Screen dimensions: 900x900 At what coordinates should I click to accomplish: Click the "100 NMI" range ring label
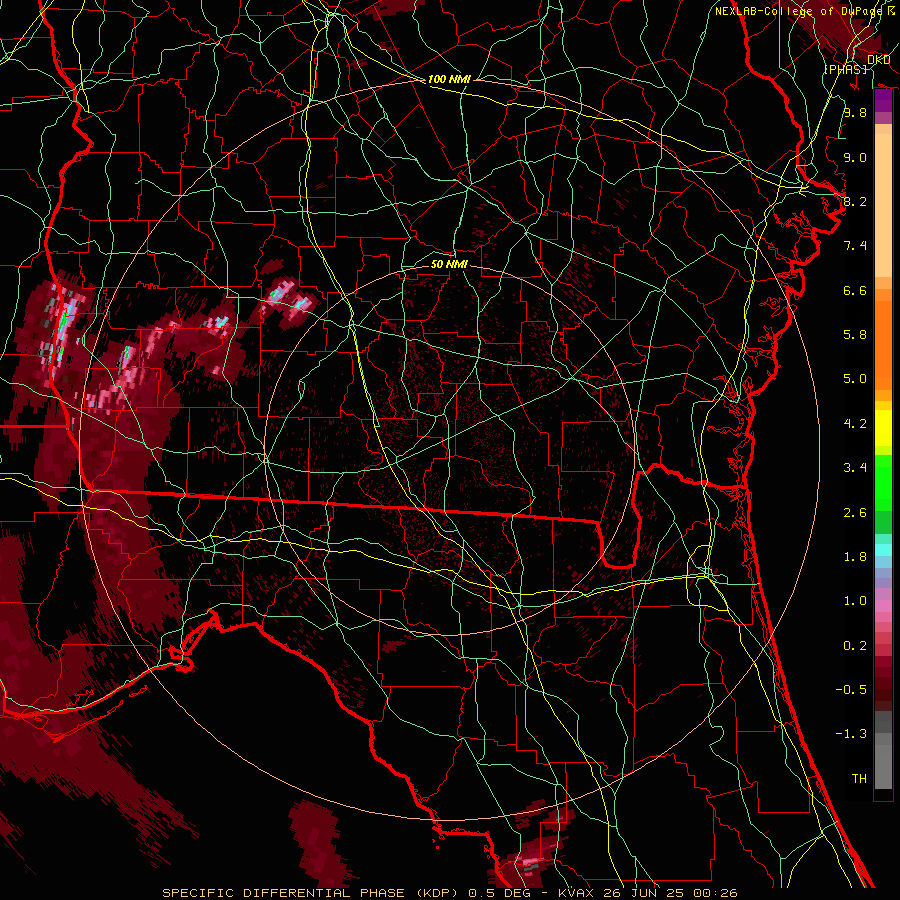(449, 79)
